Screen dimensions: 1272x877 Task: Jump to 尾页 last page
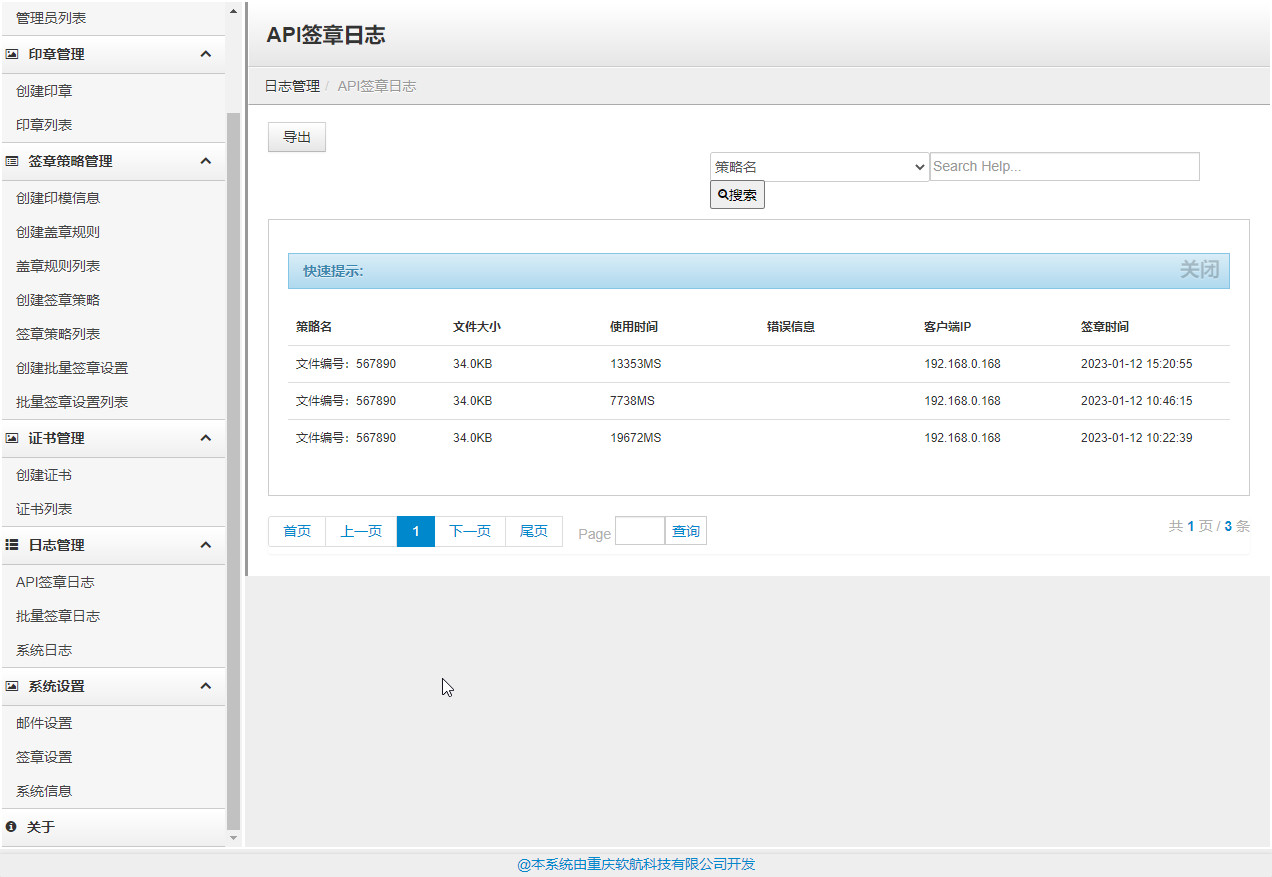coord(534,531)
